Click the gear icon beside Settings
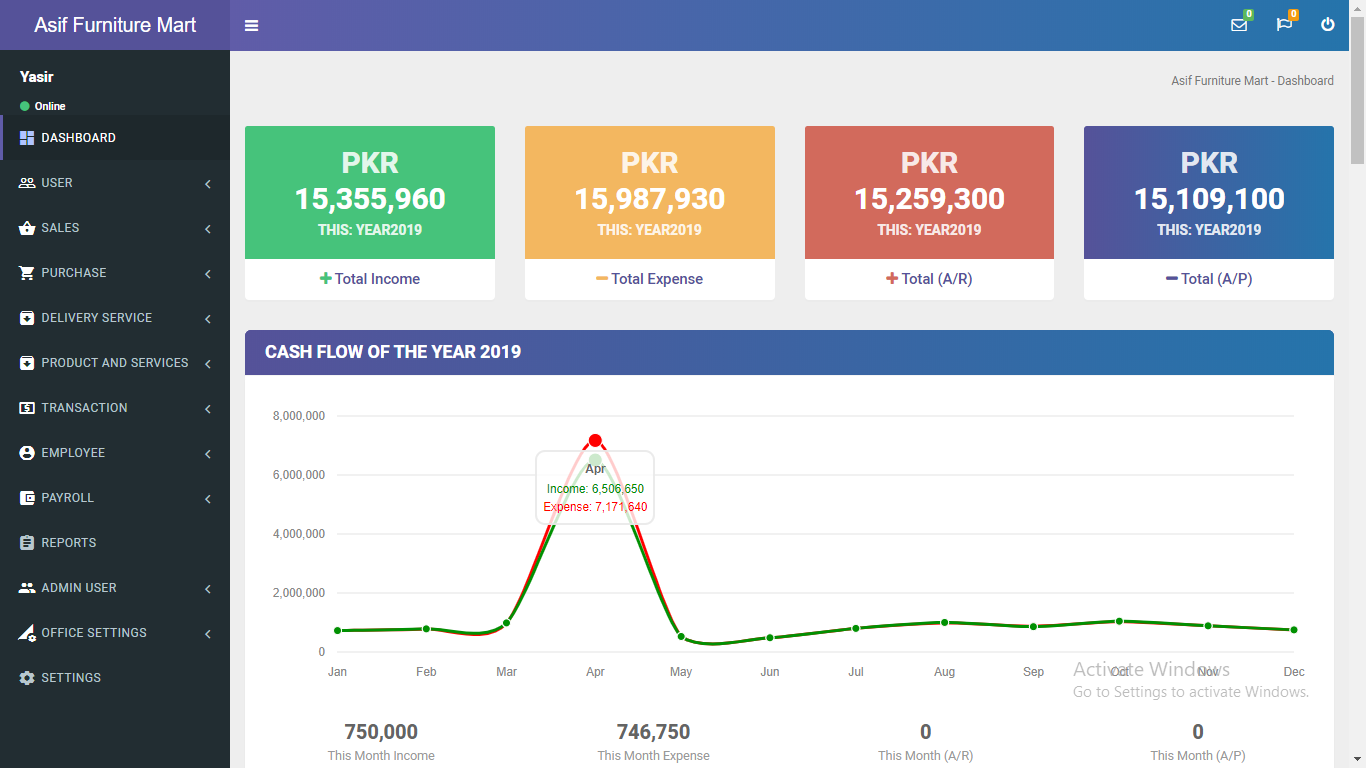 click(x=27, y=678)
